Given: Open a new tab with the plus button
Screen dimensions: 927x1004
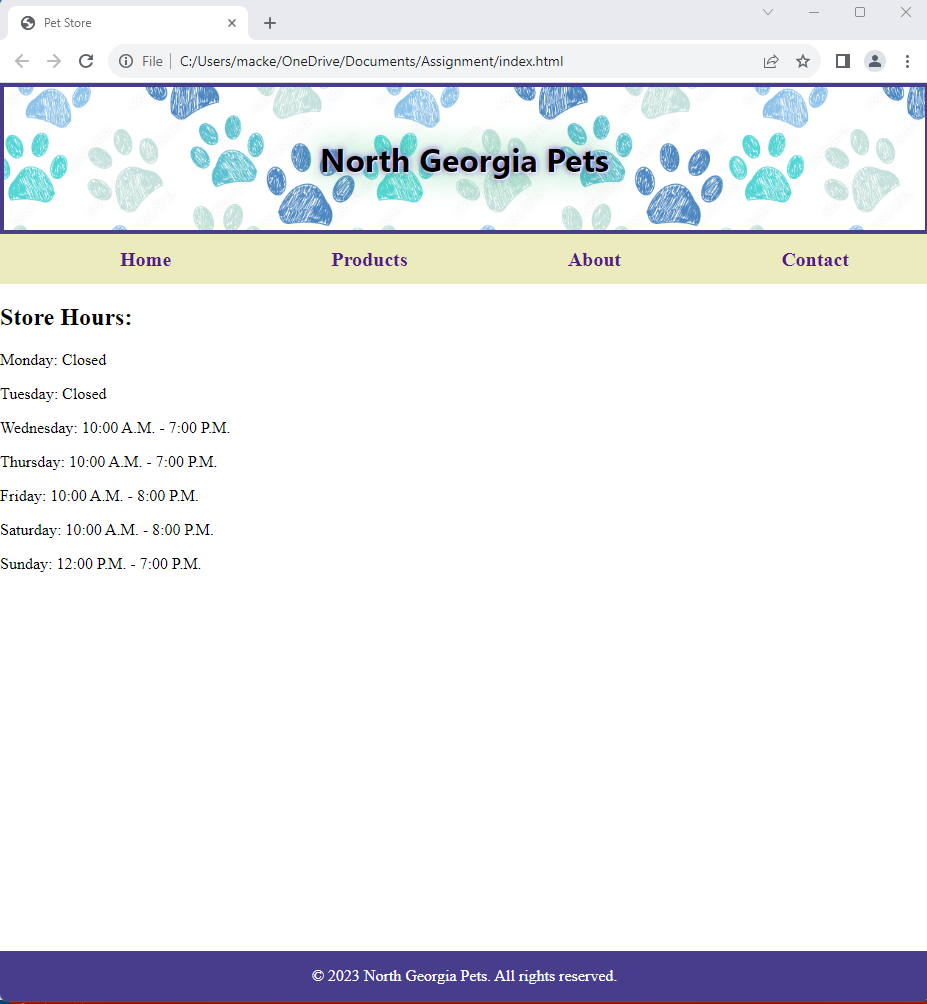Looking at the screenshot, I should click(x=270, y=23).
